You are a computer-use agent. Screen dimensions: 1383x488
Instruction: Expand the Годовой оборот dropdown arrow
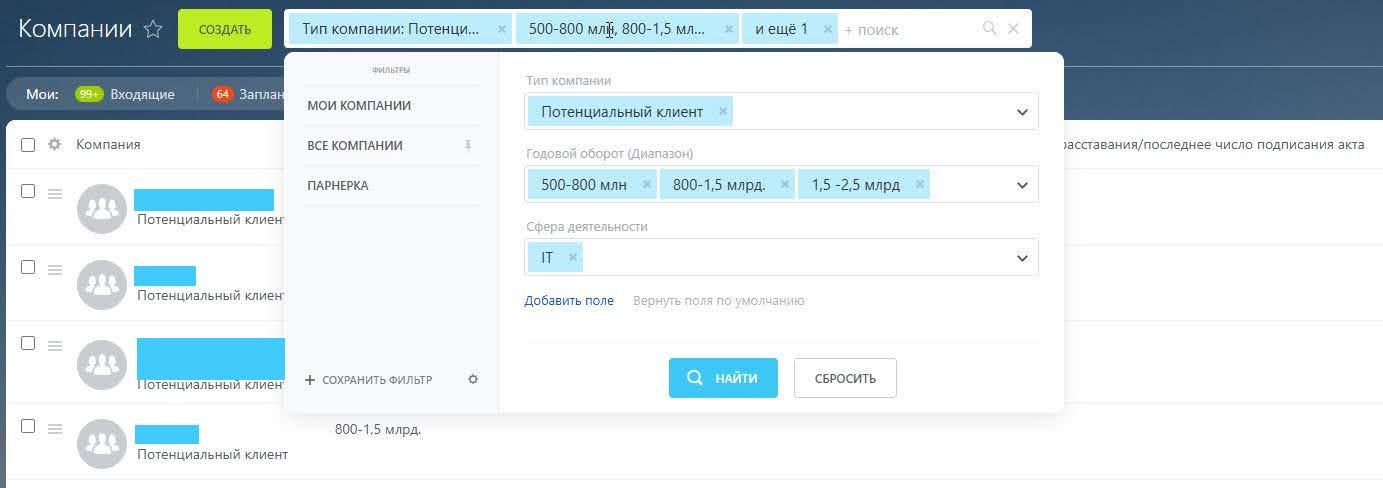coord(1022,185)
